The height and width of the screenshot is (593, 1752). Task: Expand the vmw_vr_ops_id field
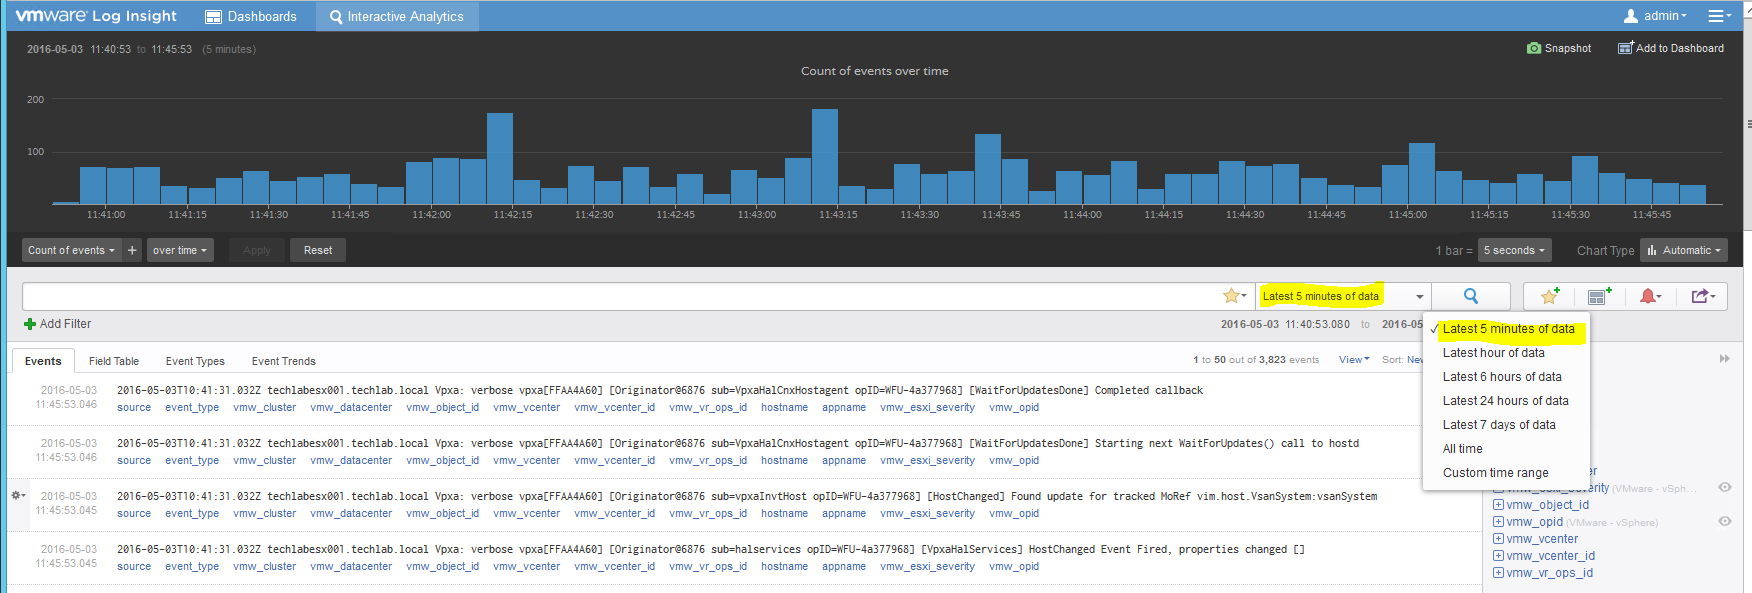click(x=1498, y=573)
